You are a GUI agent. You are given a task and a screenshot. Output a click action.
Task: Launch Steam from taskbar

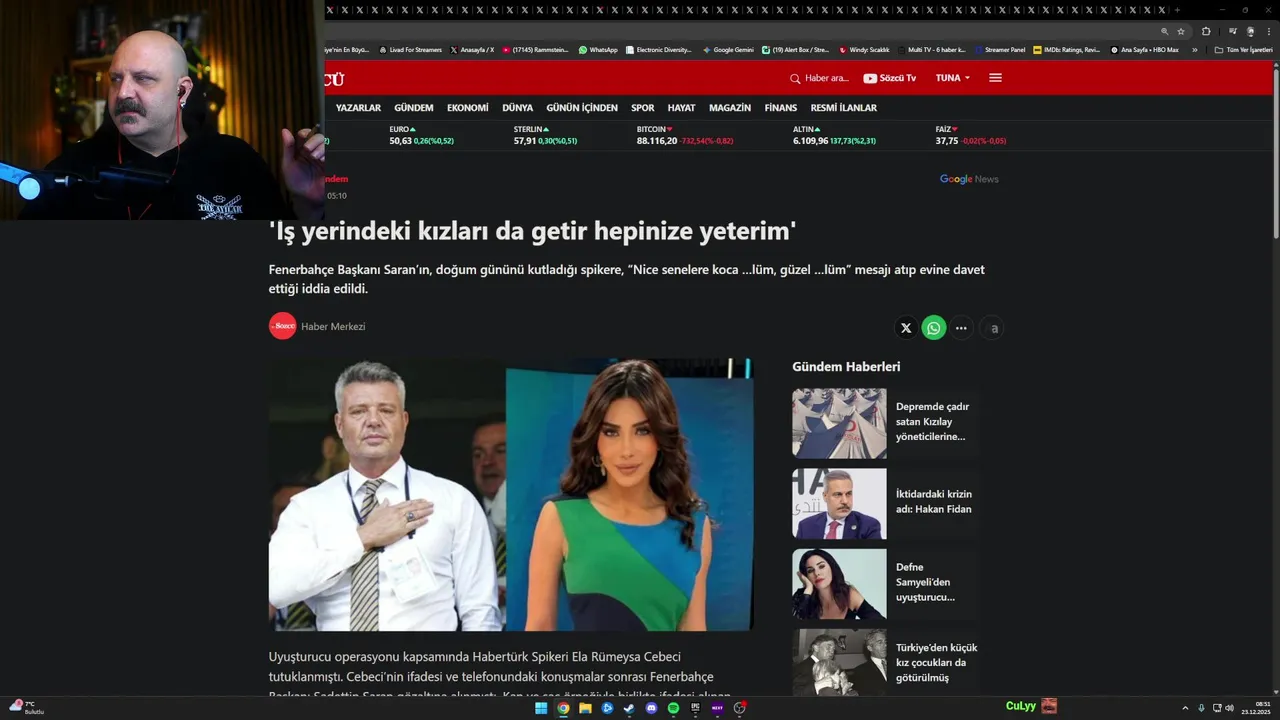(629, 708)
